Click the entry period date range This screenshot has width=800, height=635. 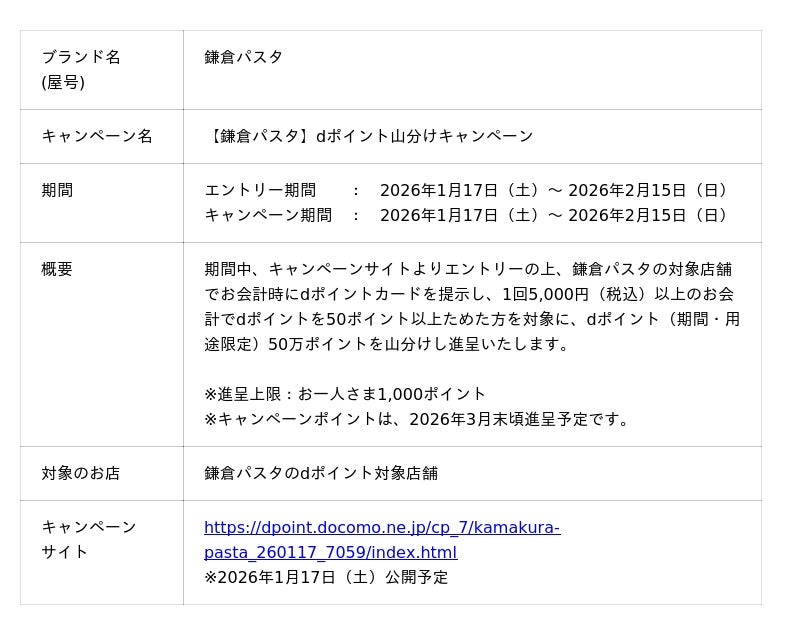(557, 190)
